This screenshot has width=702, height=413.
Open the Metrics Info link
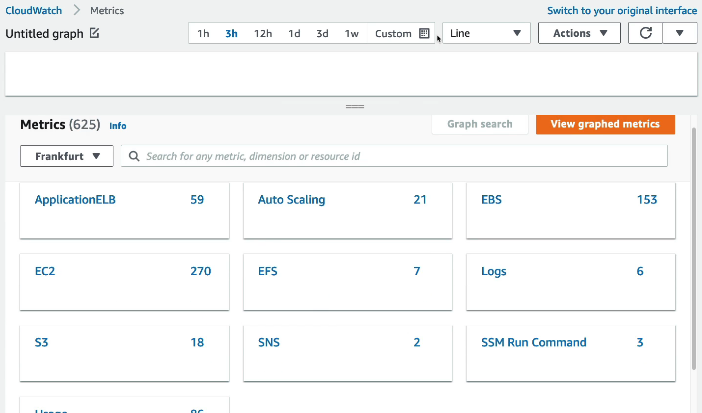(118, 126)
